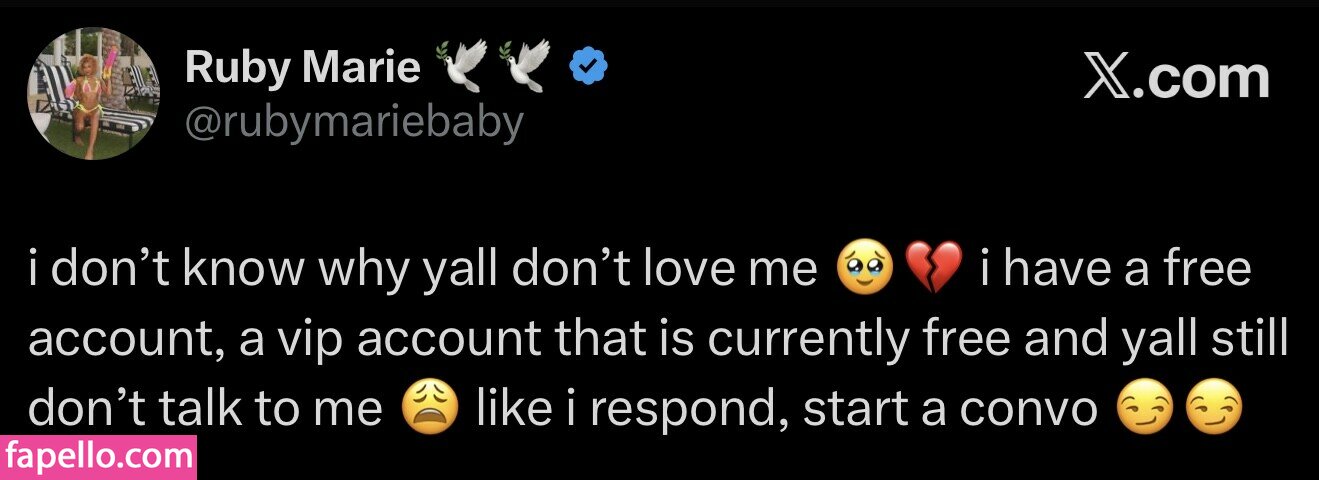Click the second dove emoji beside the badge
Viewport: 1319px width, 480px height.
pyautogui.click(x=526, y=68)
